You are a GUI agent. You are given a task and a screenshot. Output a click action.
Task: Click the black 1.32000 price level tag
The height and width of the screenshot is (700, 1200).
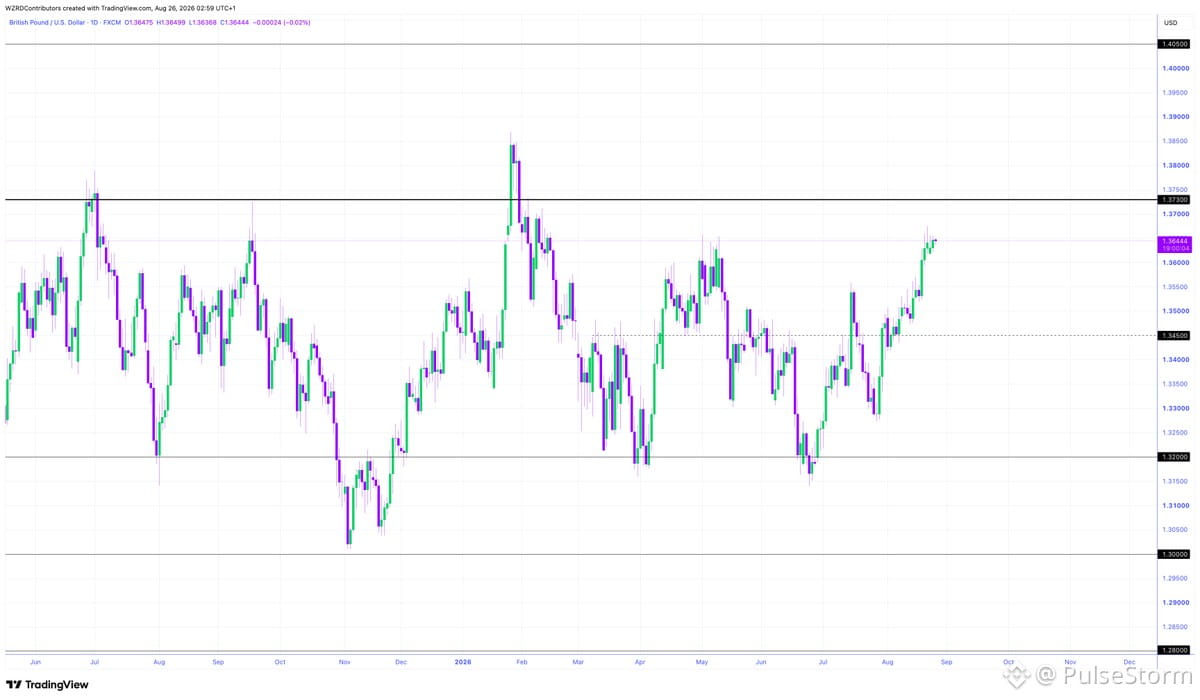[1174, 457]
